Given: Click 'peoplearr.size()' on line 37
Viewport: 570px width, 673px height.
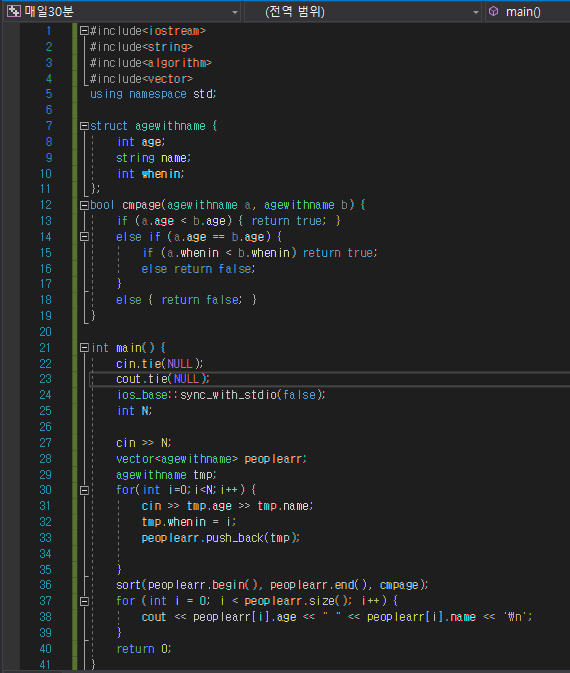Looking at the screenshot, I should [296, 601].
